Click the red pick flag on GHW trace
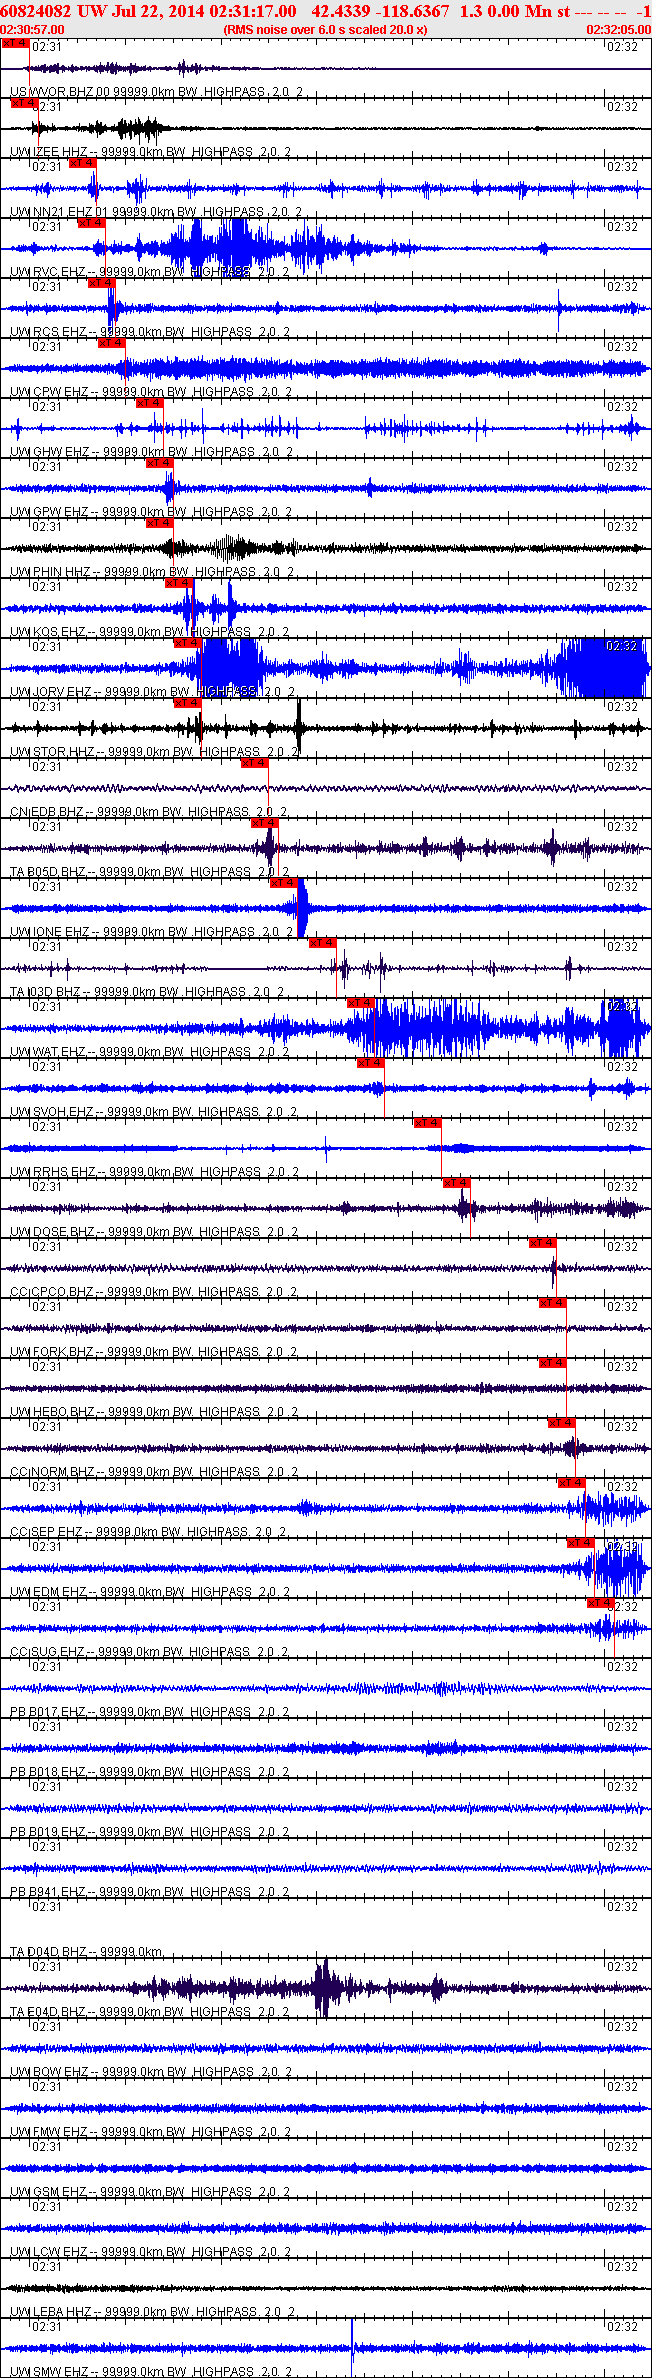652x2378 pixels. click(150, 403)
